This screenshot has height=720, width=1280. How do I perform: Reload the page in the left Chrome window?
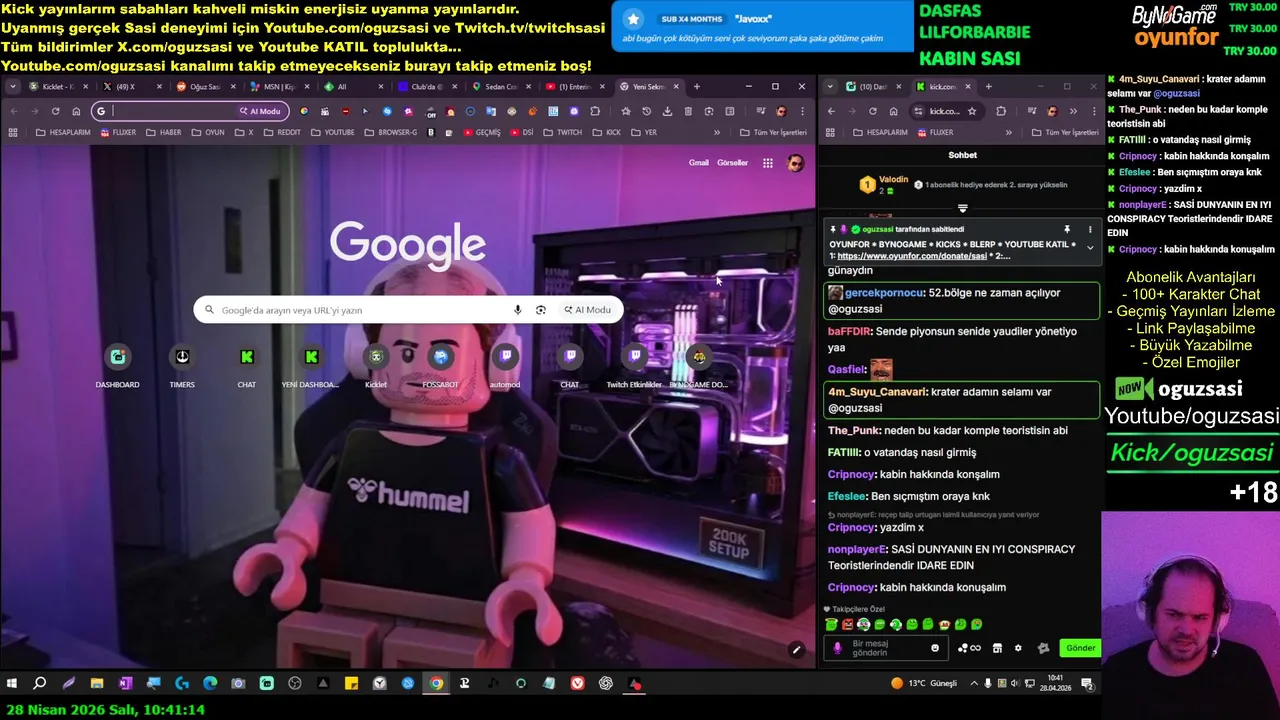coord(55,111)
